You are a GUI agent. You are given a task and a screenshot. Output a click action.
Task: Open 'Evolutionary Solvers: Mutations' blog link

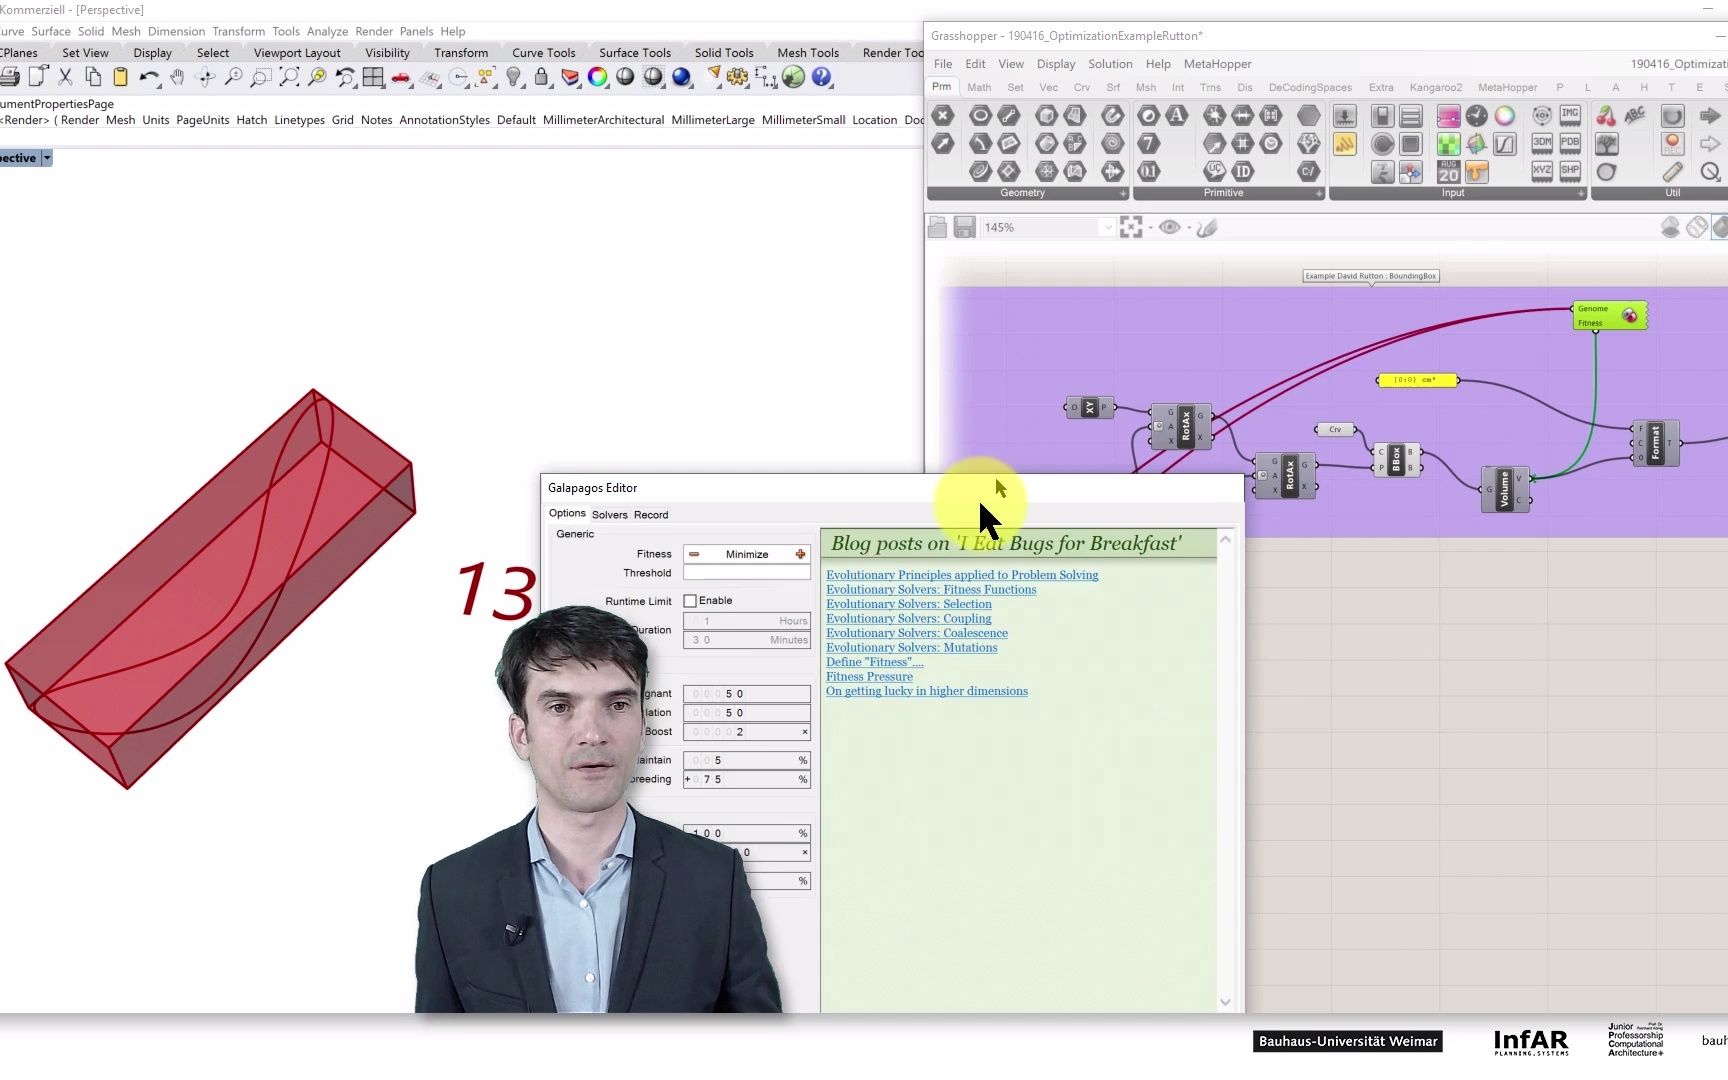(x=911, y=648)
